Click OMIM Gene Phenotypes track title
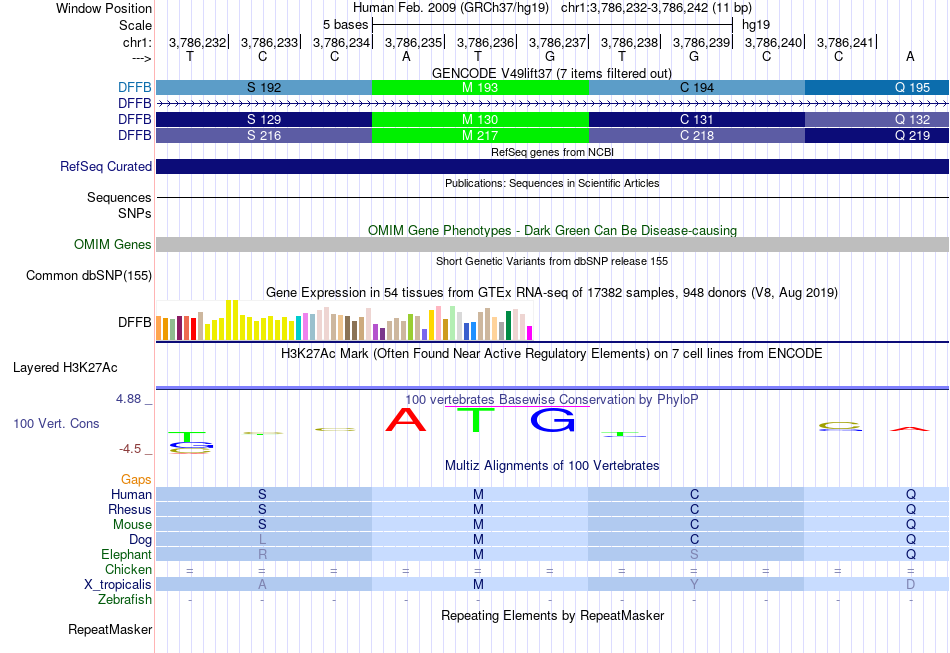Screen dimensions: 950x653 [x=552, y=230]
